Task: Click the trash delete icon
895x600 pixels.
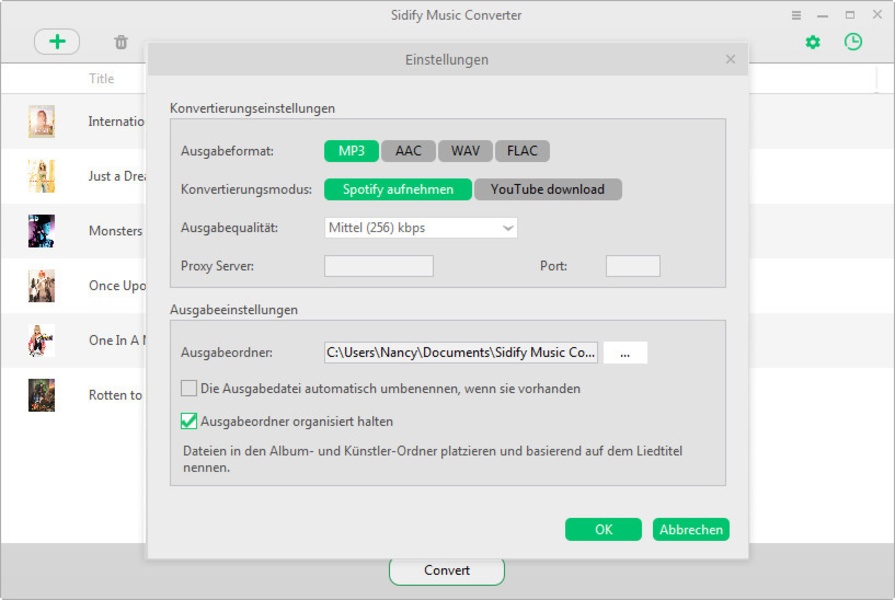Action: tap(120, 42)
